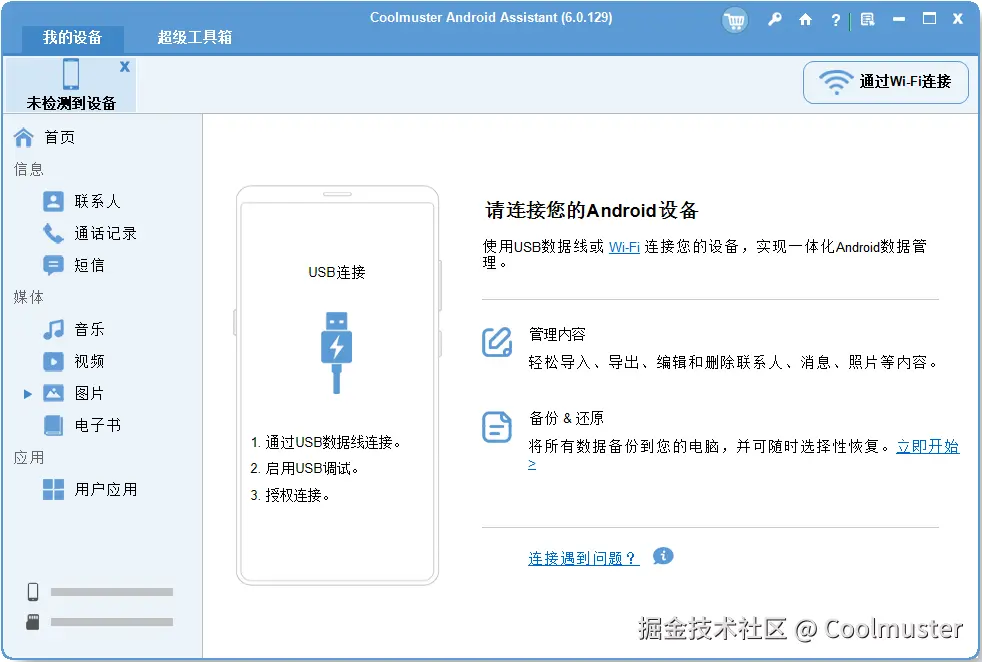Close the undetected device tab with X
The image size is (982, 662).
click(125, 66)
